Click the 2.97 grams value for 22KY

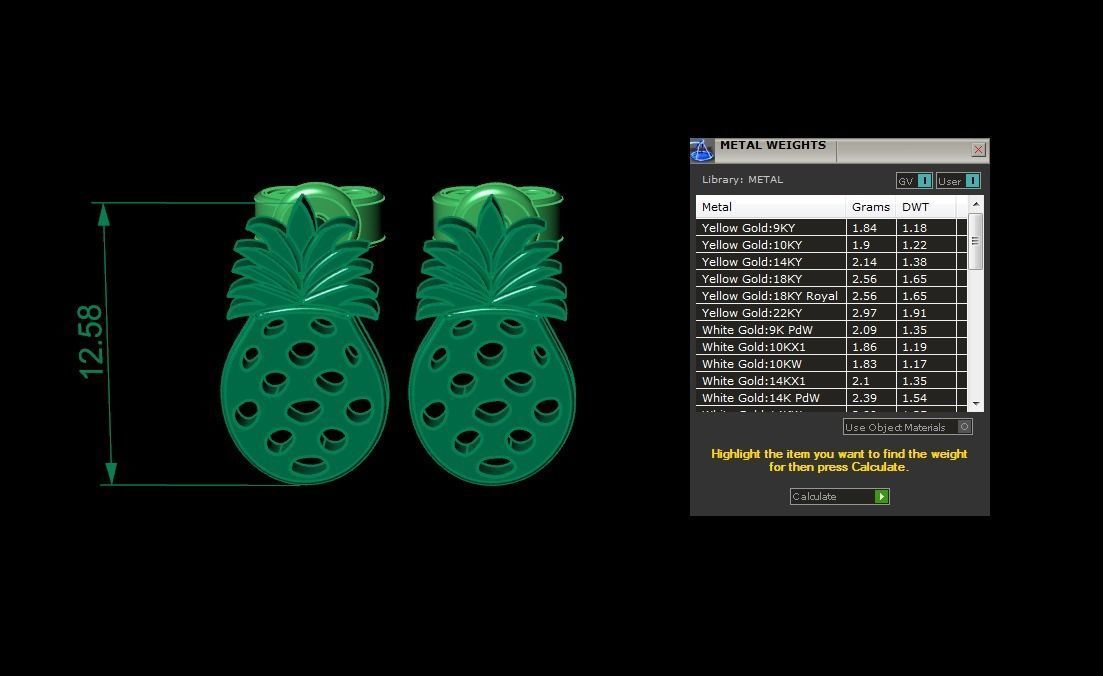click(865, 313)
